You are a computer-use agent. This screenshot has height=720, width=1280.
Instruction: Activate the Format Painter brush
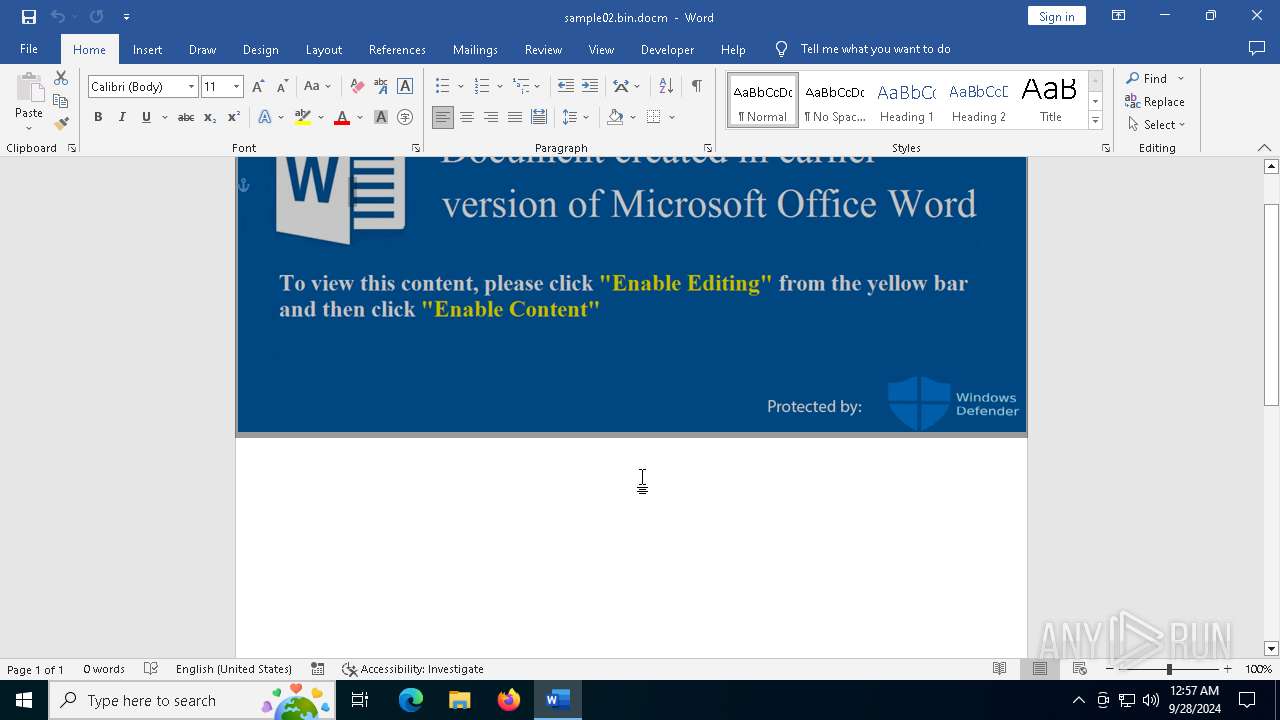click(x=61, y=124)
